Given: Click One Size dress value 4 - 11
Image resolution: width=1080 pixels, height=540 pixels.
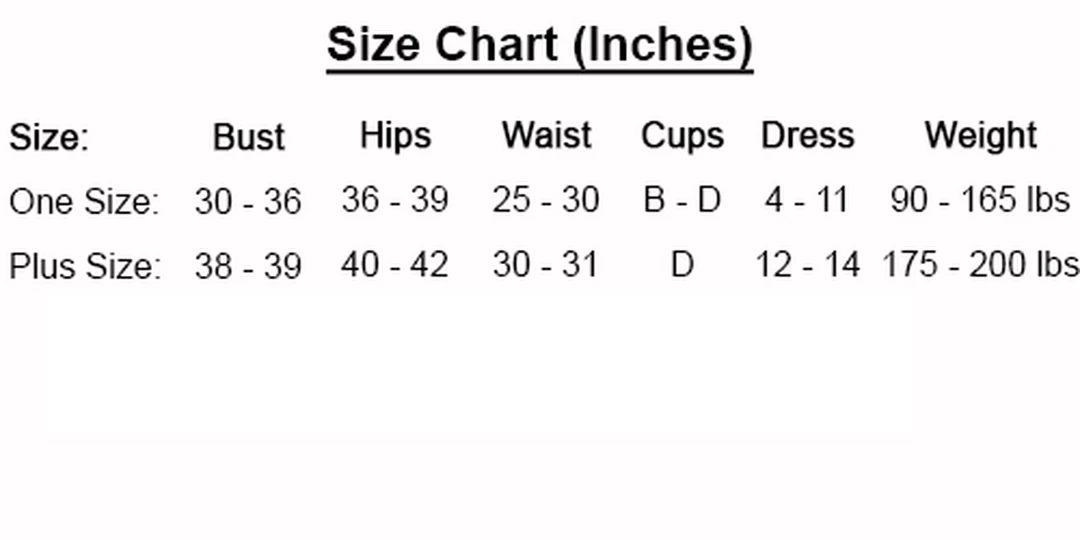Looking at the screenshot, I should (x=806, y=200).
